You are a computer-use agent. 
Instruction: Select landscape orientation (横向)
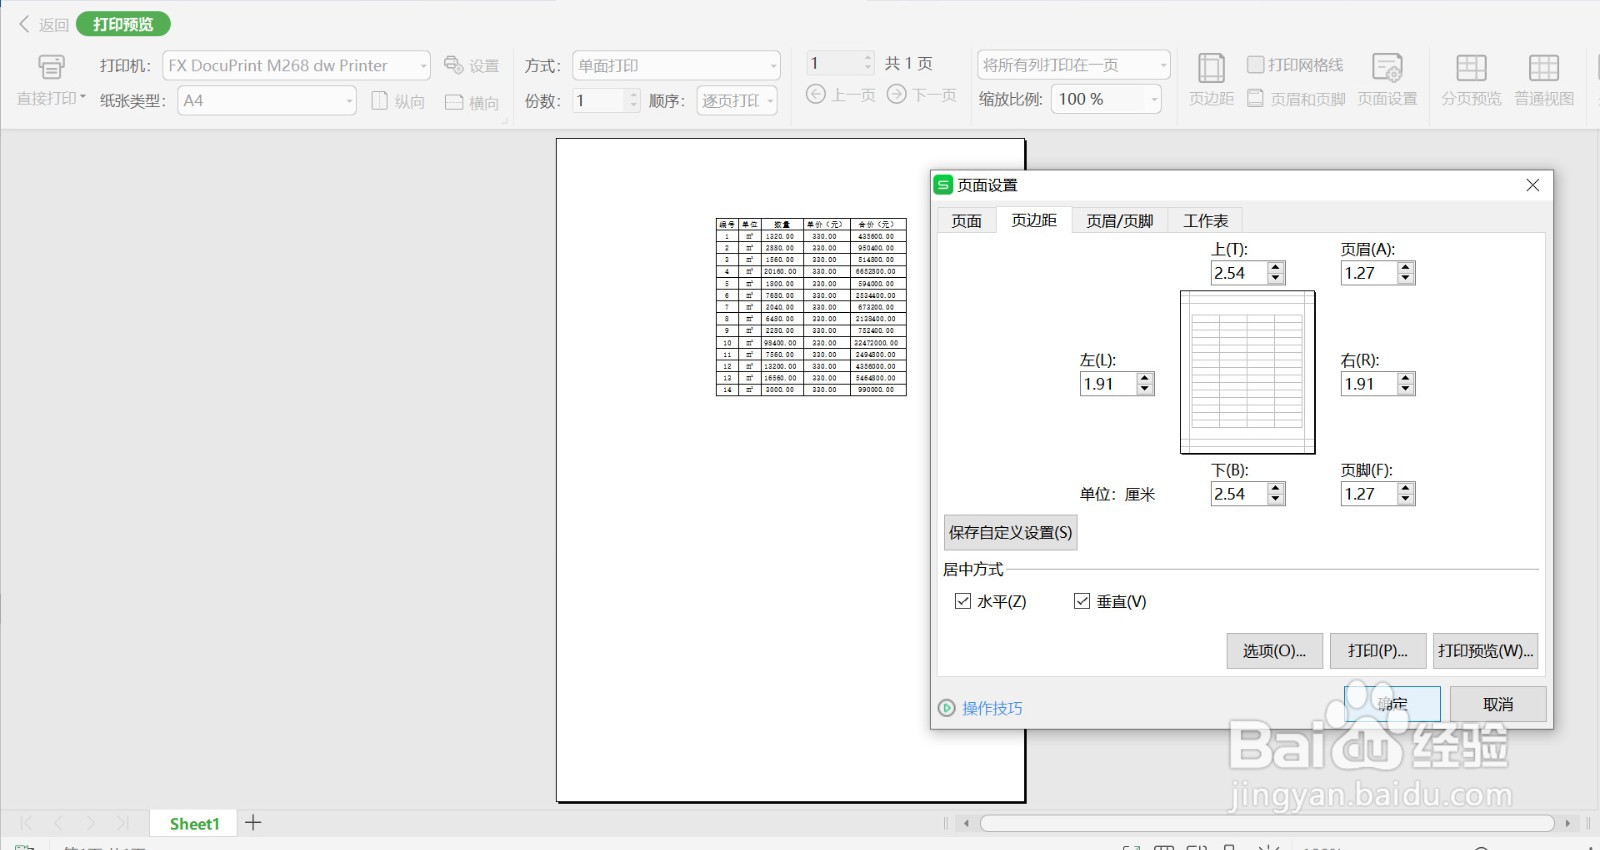472,101
